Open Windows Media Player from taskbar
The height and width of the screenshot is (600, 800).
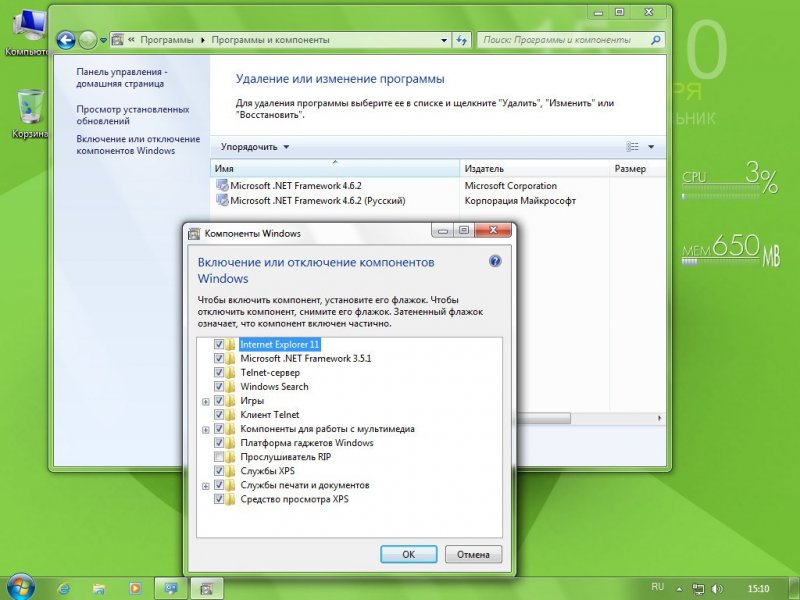pyautogui.click(x=135, y=589)
